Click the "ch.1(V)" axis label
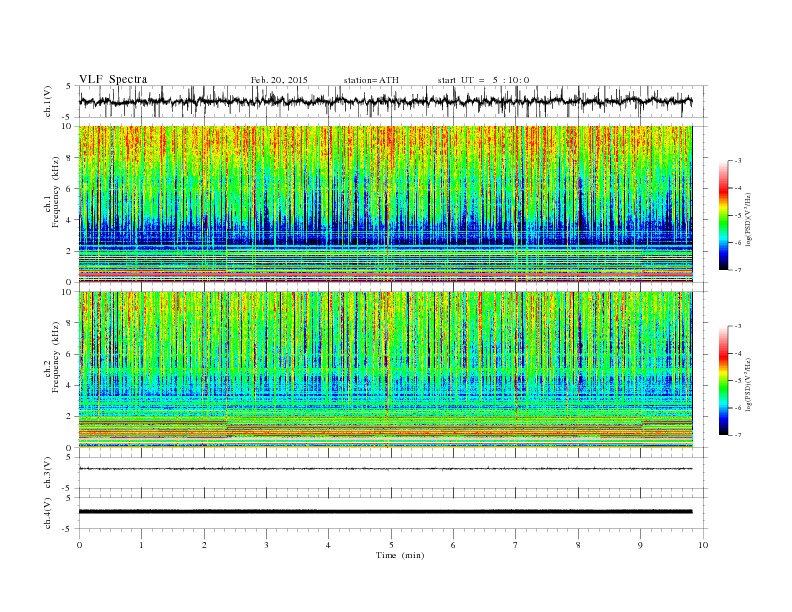 [48, 101]
